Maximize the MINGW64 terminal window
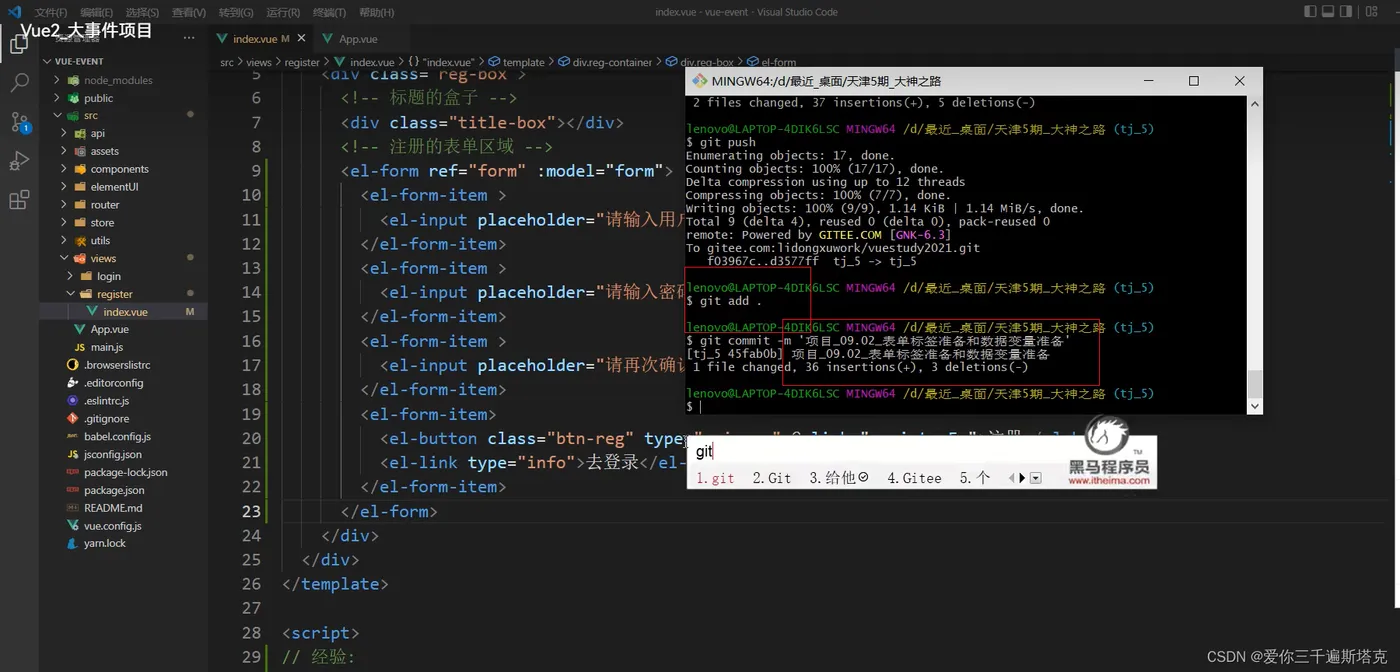The width and height of the screenshot is (1400, 672). pyautogui.click(x=1193, y=81)
